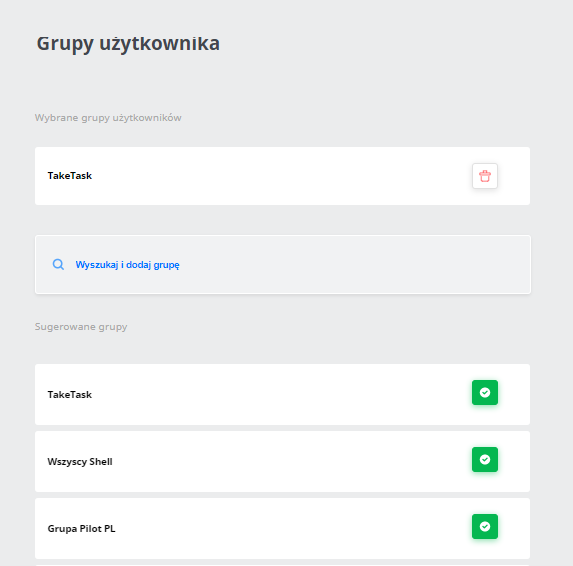Click the Wybrane grupy użytkowników label
The image size is (573, 566).
coord(108,118)
